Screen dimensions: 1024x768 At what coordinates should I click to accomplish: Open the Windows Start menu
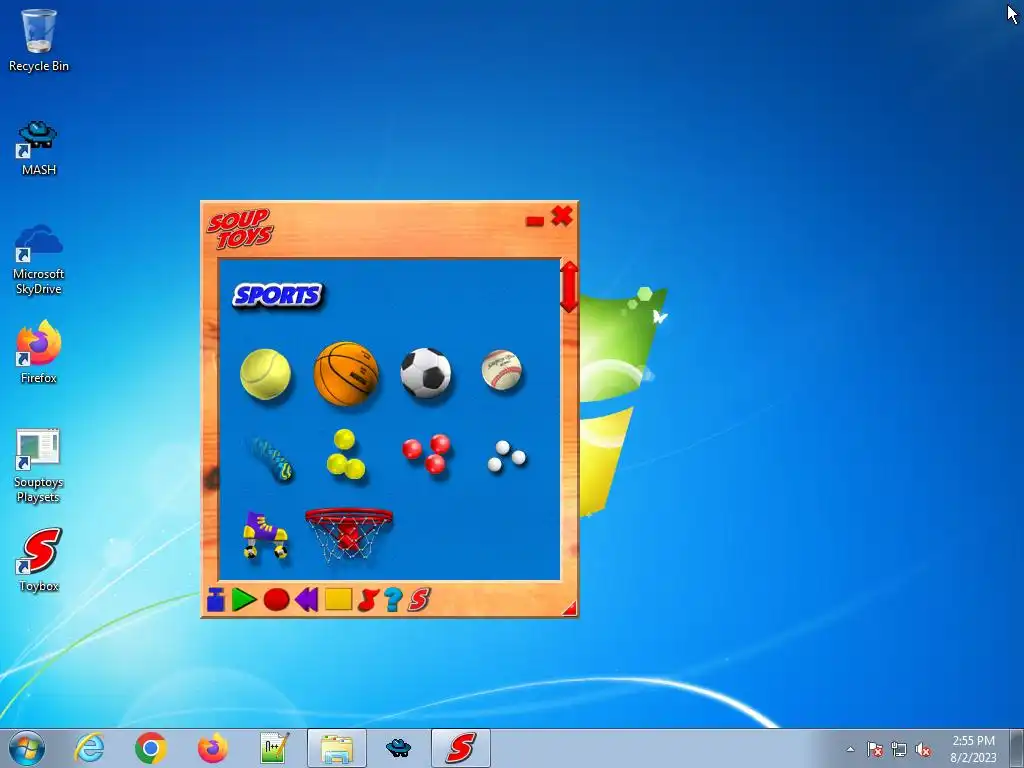click(27, 748)
